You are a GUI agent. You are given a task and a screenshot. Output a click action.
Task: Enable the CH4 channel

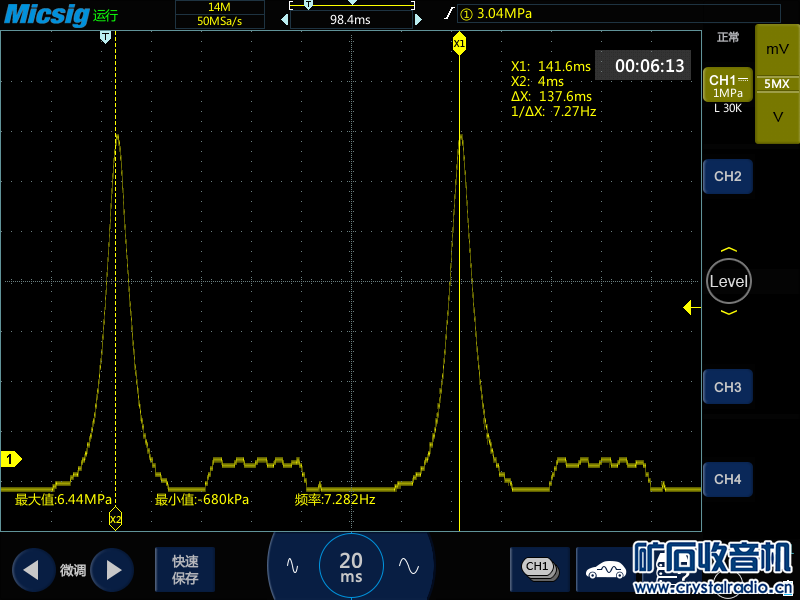[727, 479]
